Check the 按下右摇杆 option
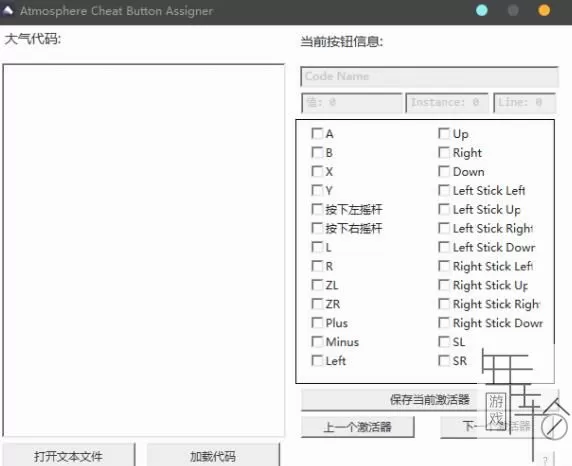Screen dimensions: 572x466 (317, 228)
